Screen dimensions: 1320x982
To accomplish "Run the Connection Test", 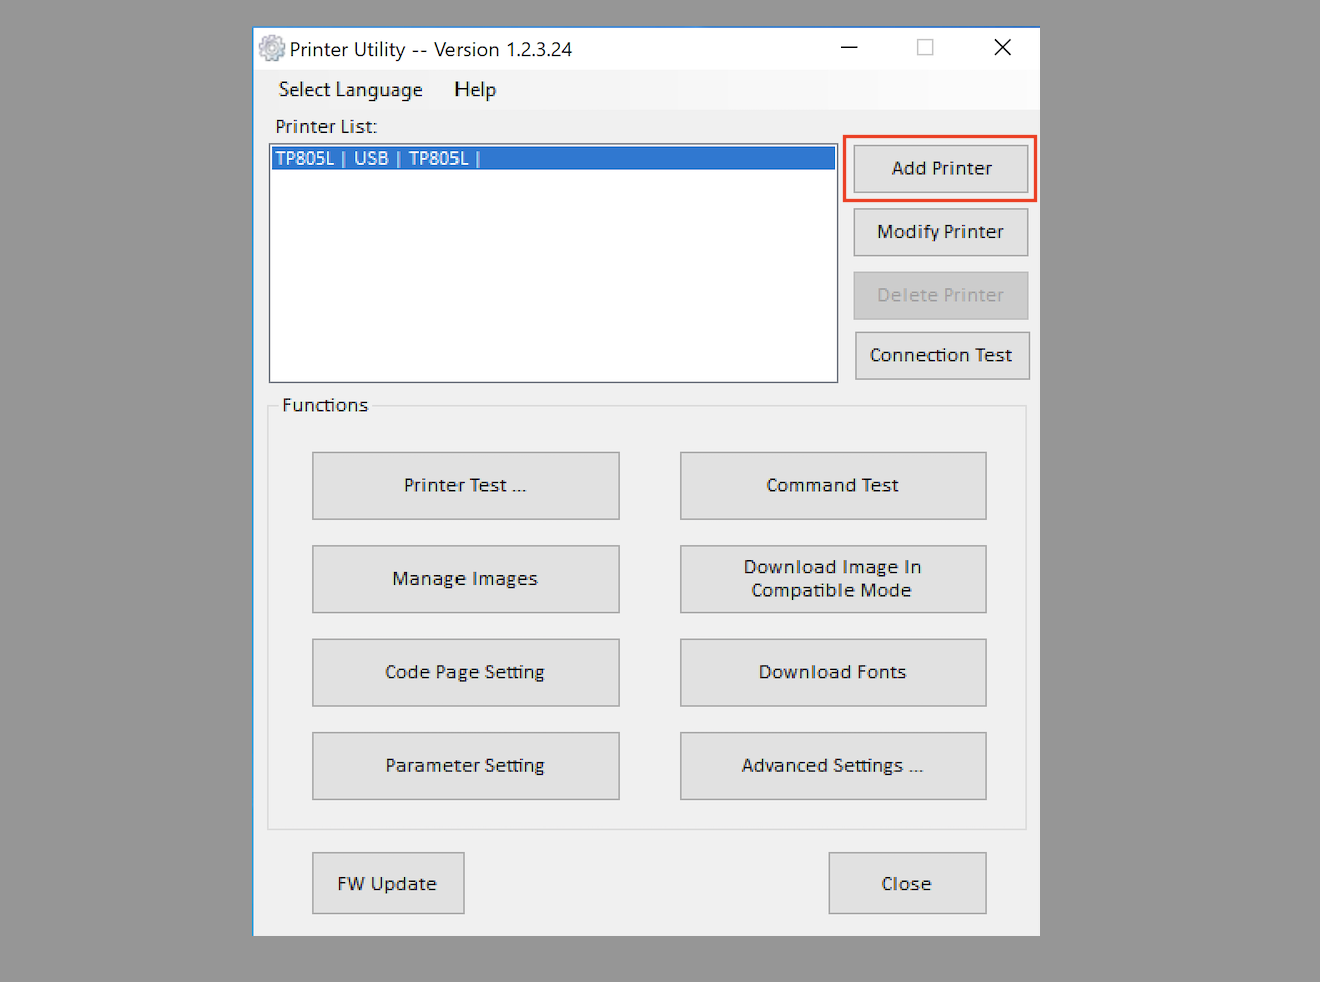I will [941, 356].
